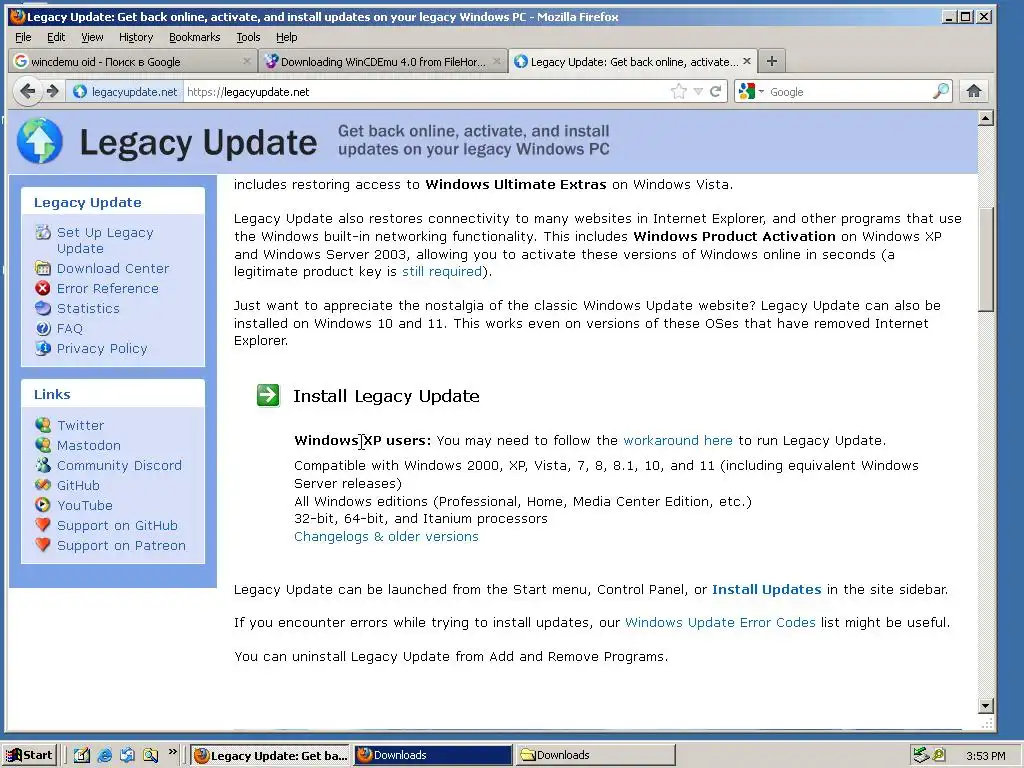
Task: Click the scrollbar down arrow
Action: pyautogui.click(x=986, y=705)
